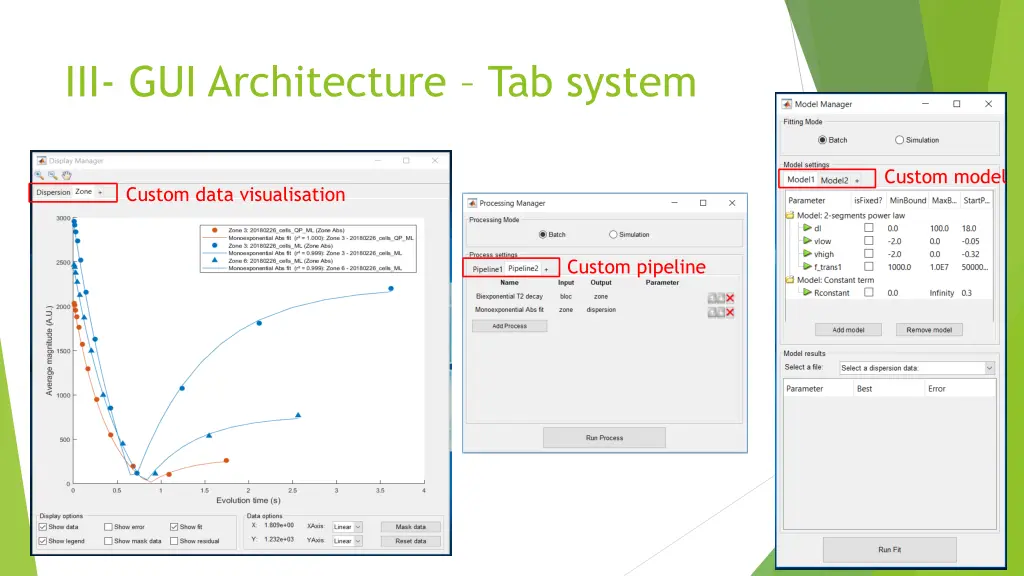Switch to the Model2 tab
Viewport: 1024px width, 576px height.
click(834, 180)
